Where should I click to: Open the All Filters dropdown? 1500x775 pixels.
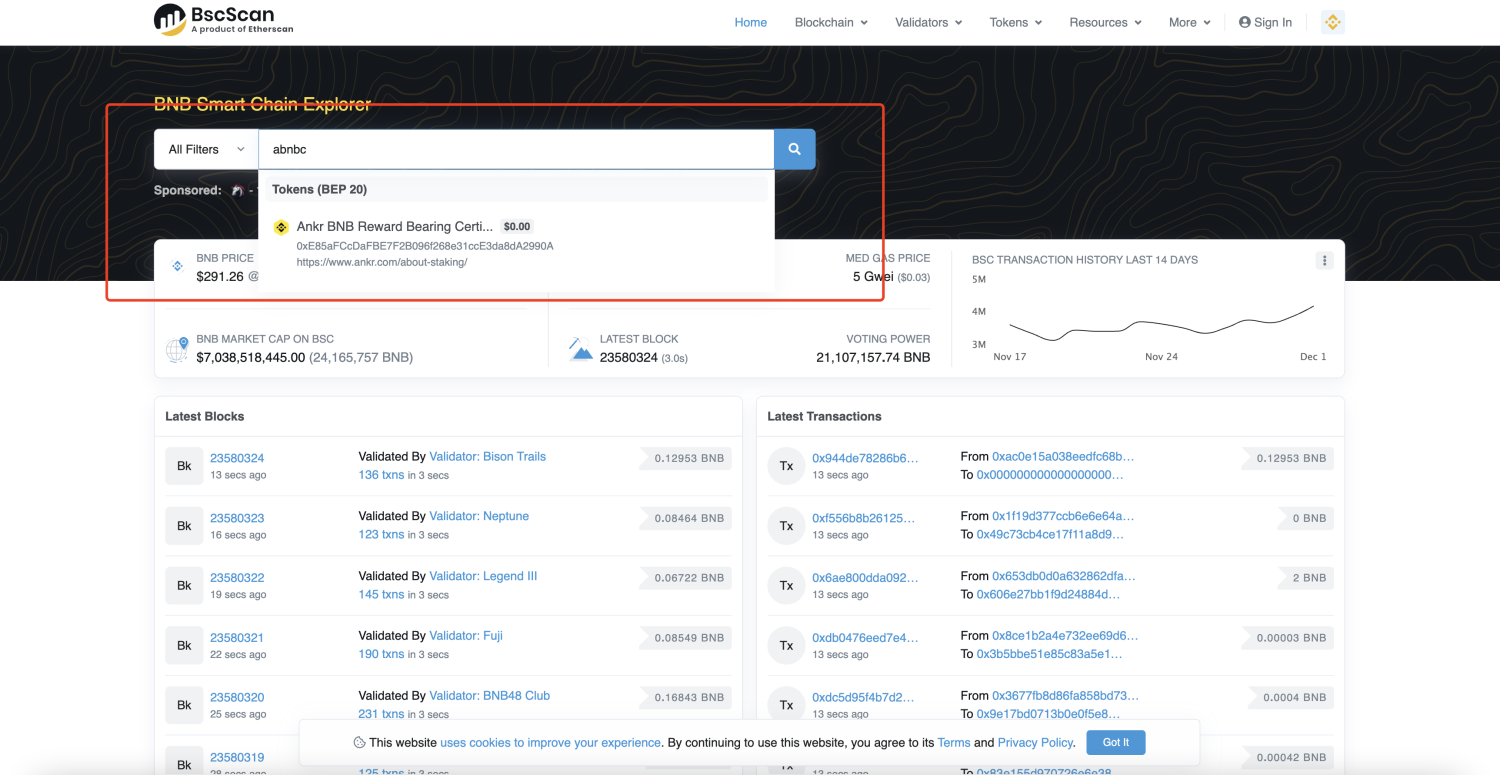tap(206, 149)
